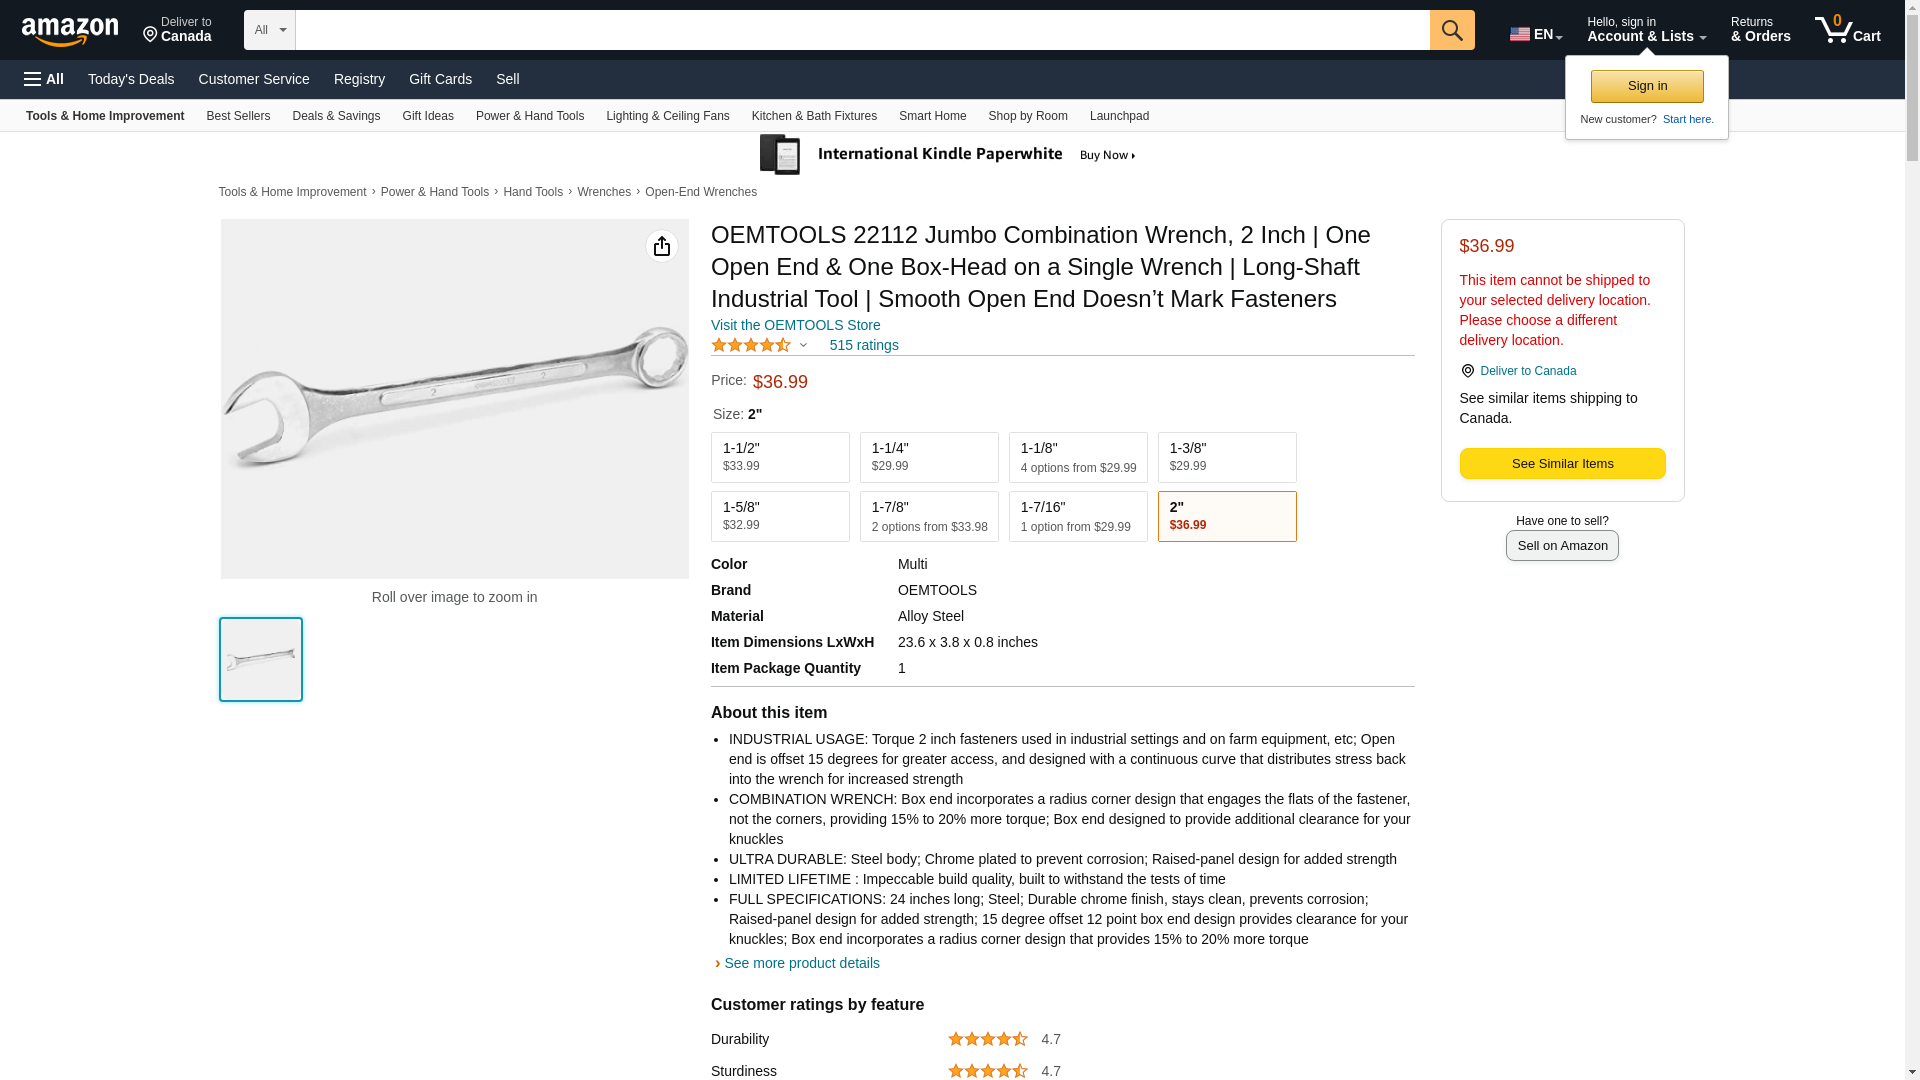Click the star rating icons

(751, 345)
